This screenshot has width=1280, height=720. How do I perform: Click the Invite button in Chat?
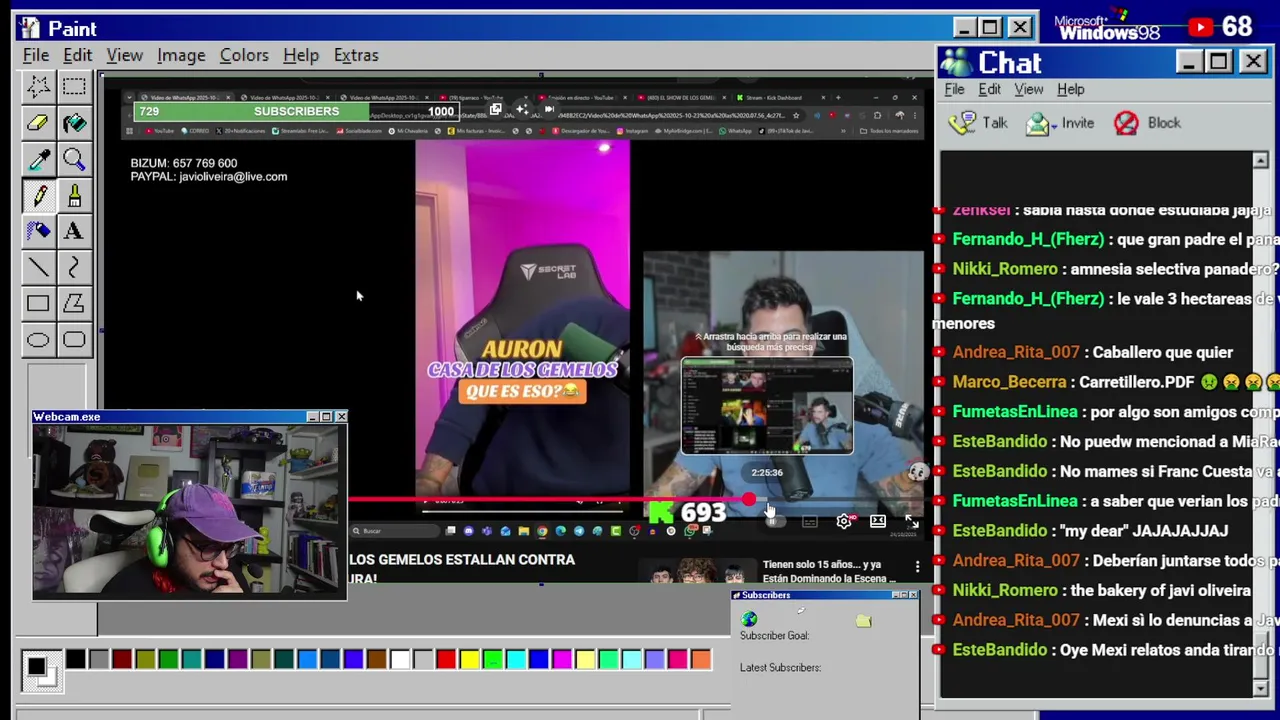click(1060, 123)
